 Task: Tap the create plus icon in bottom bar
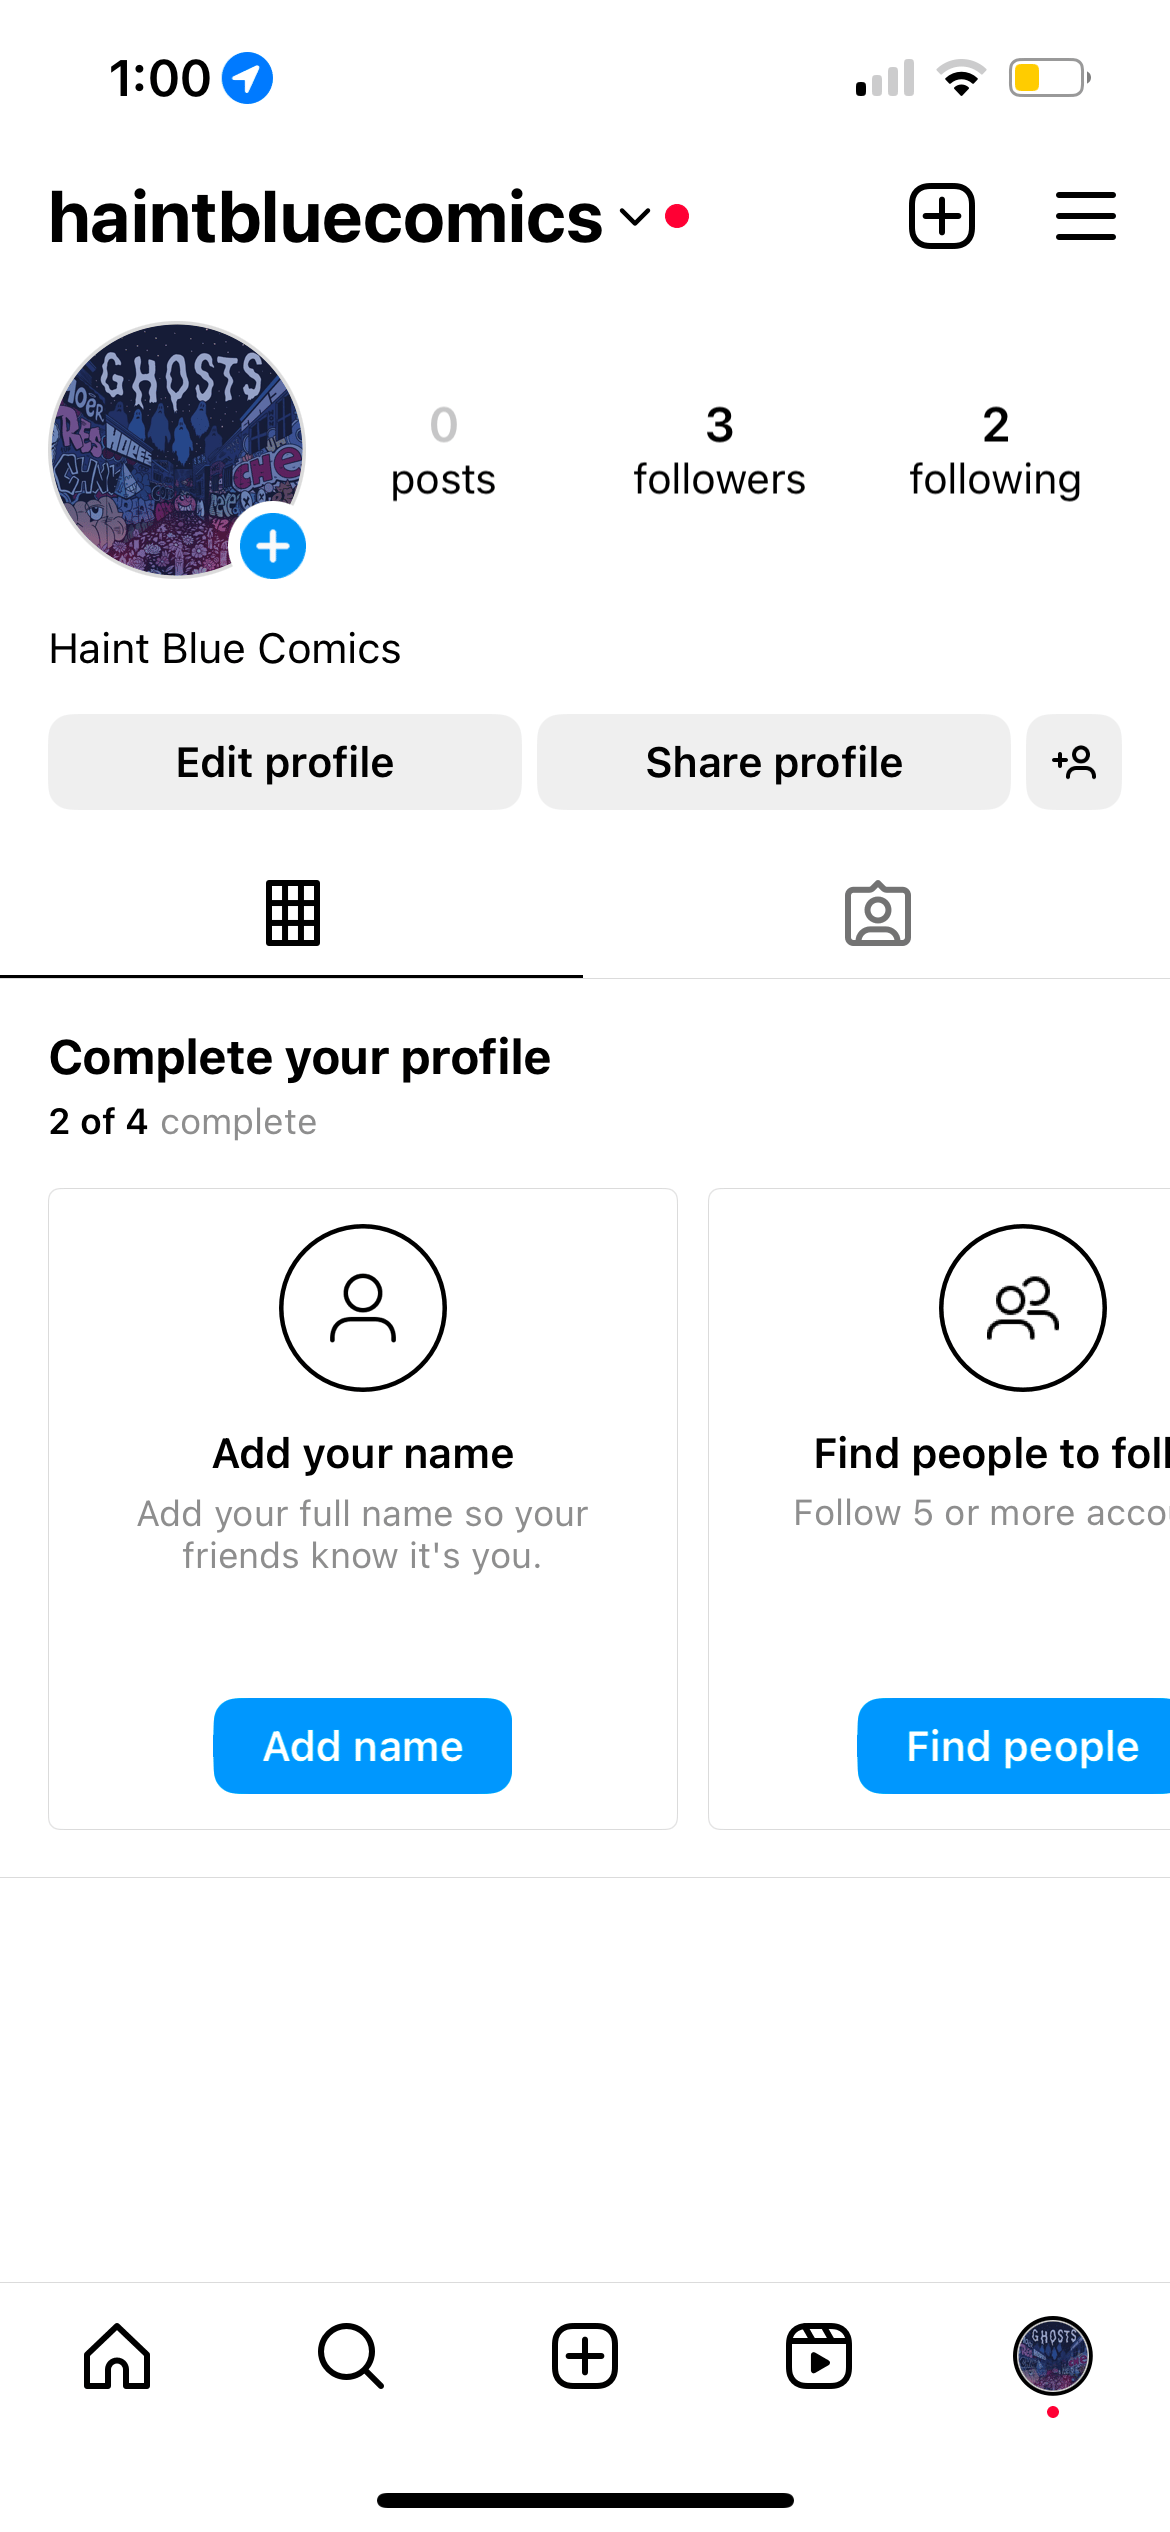coord(585,2356)
